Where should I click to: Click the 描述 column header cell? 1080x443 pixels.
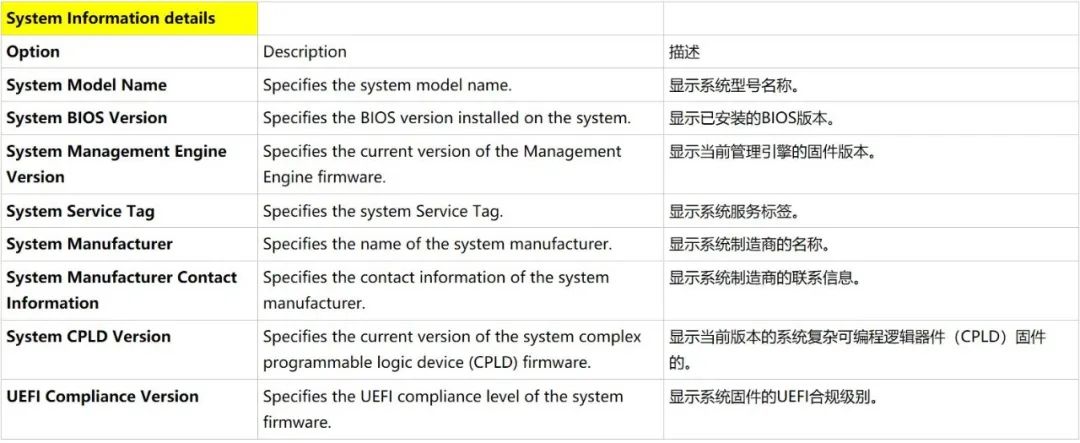point(871,52)
